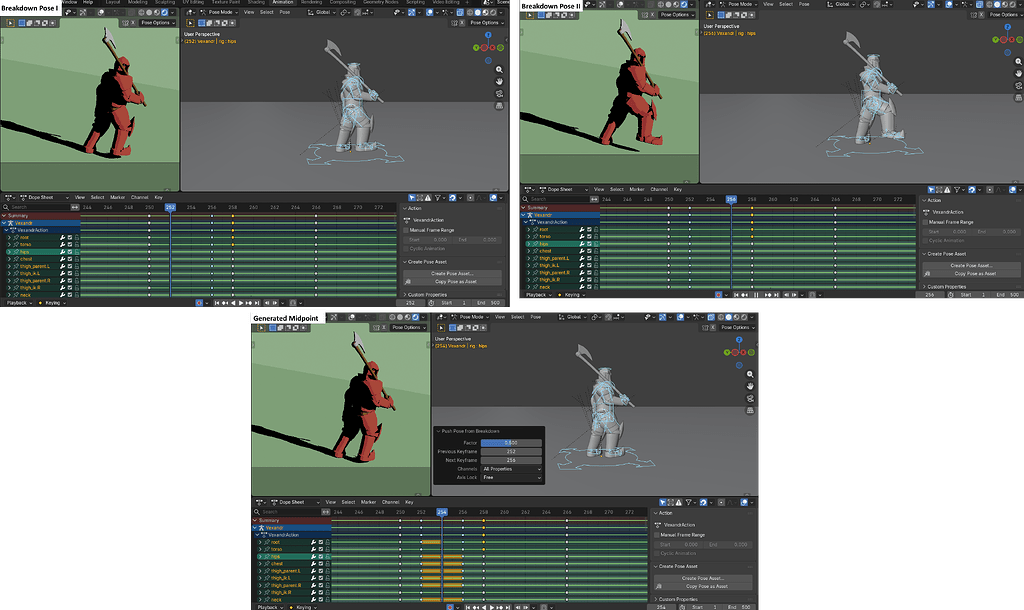Toggle torso channel checkbox in Generated Midpoint
This screenshot has height=610, width=1024.
[321, 549]
